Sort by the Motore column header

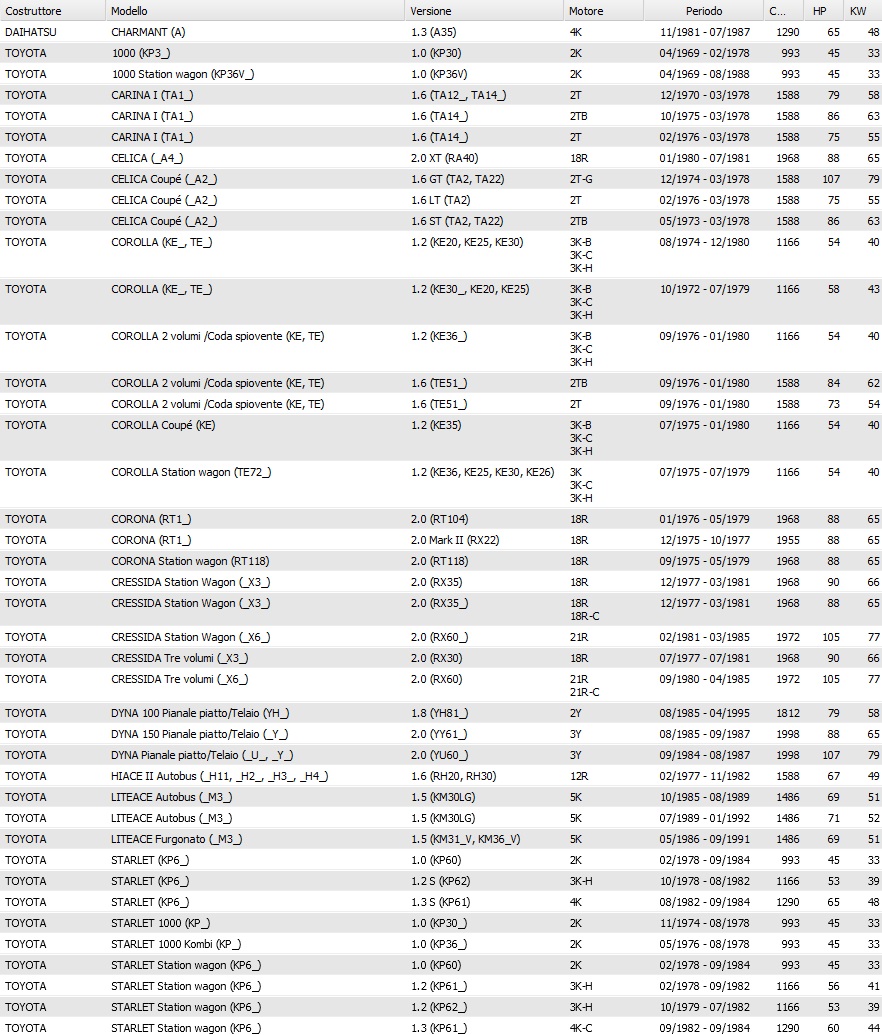pos(603,11)
